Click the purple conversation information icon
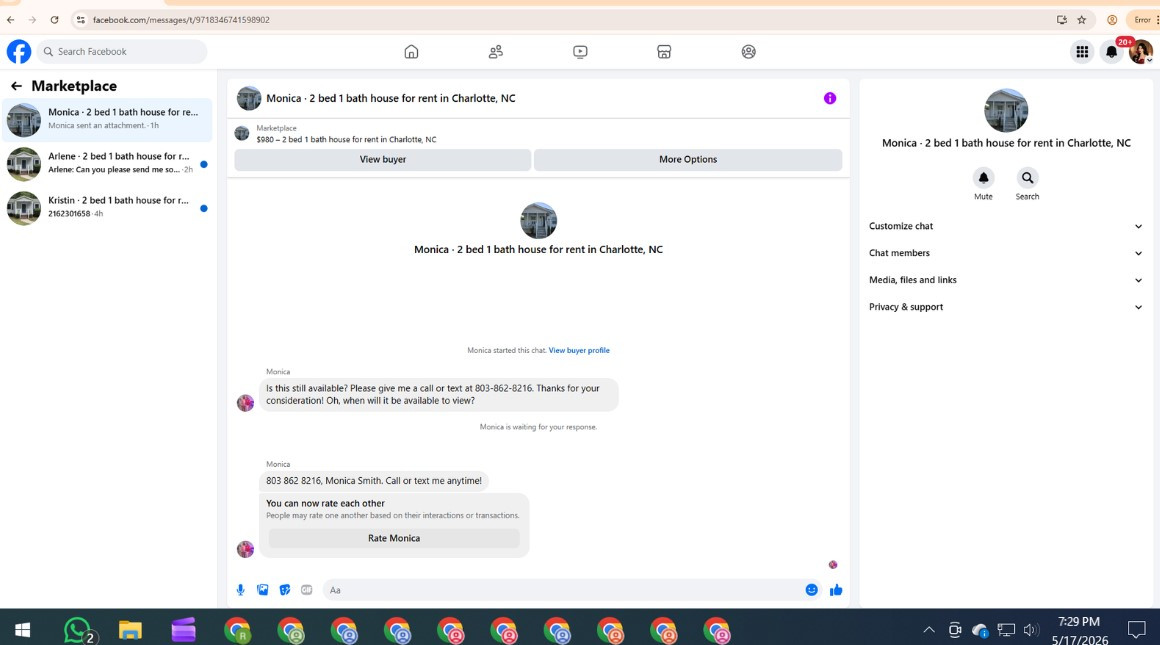1160x645 pixels. click(x=830, y=98)
